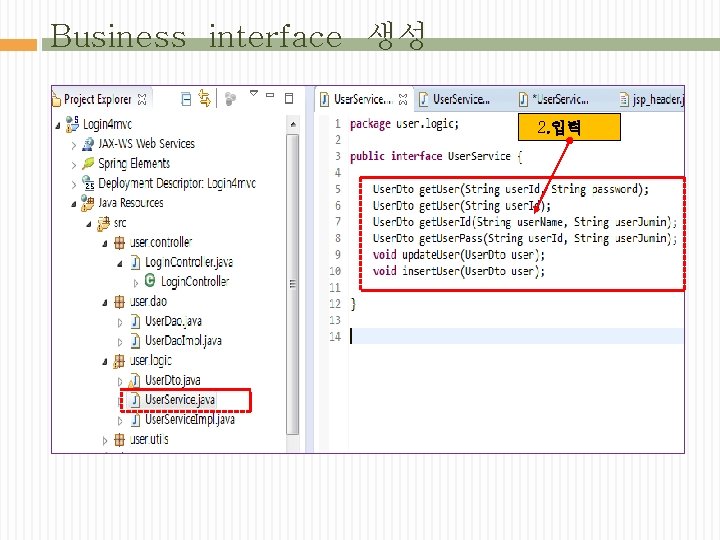Select UserService.java in the tree
This screenshot has width=720, height=540.
pyautogui.click(x=180, y=400)
